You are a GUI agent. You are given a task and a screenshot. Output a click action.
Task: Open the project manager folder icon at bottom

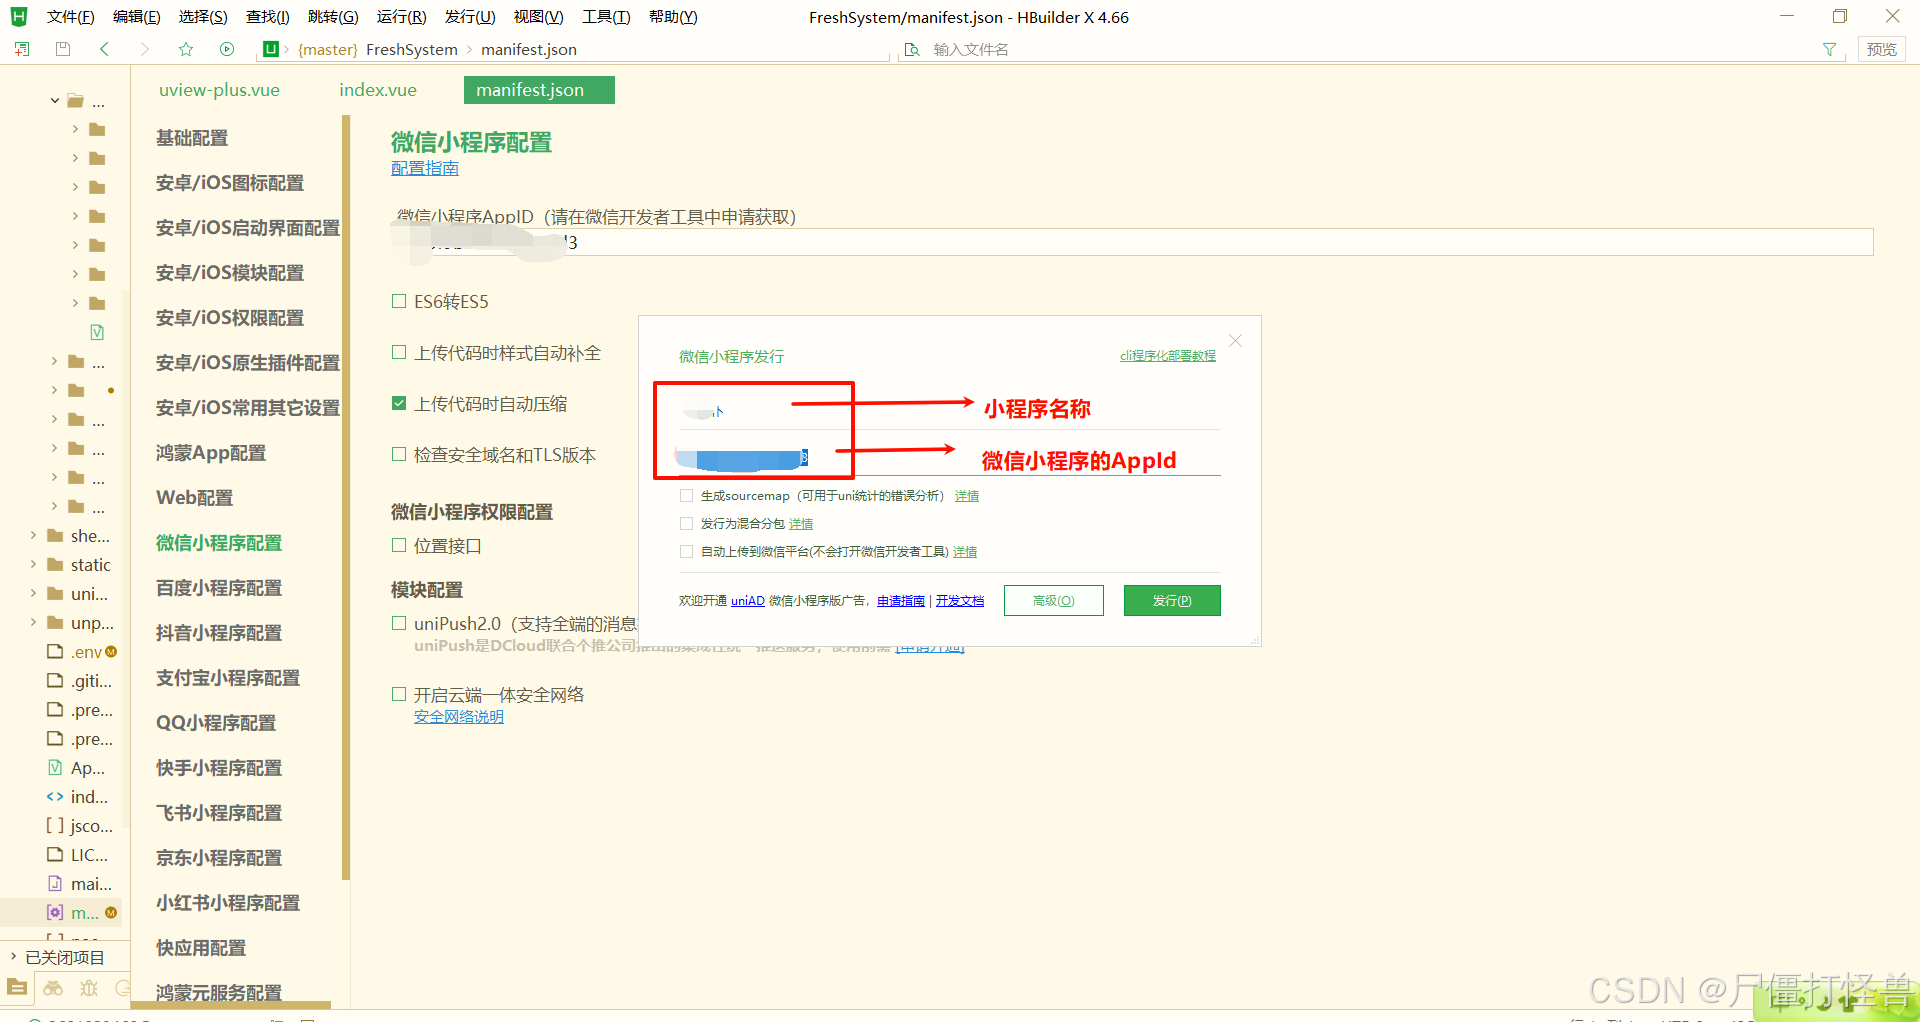point(17,988)
